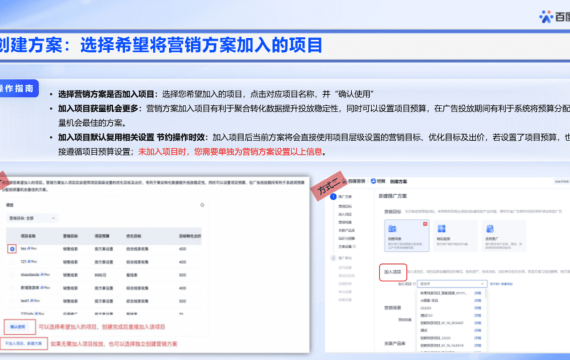
Task: Select the first marketing goal card 销售线索
Action: [x=407, y=236]
